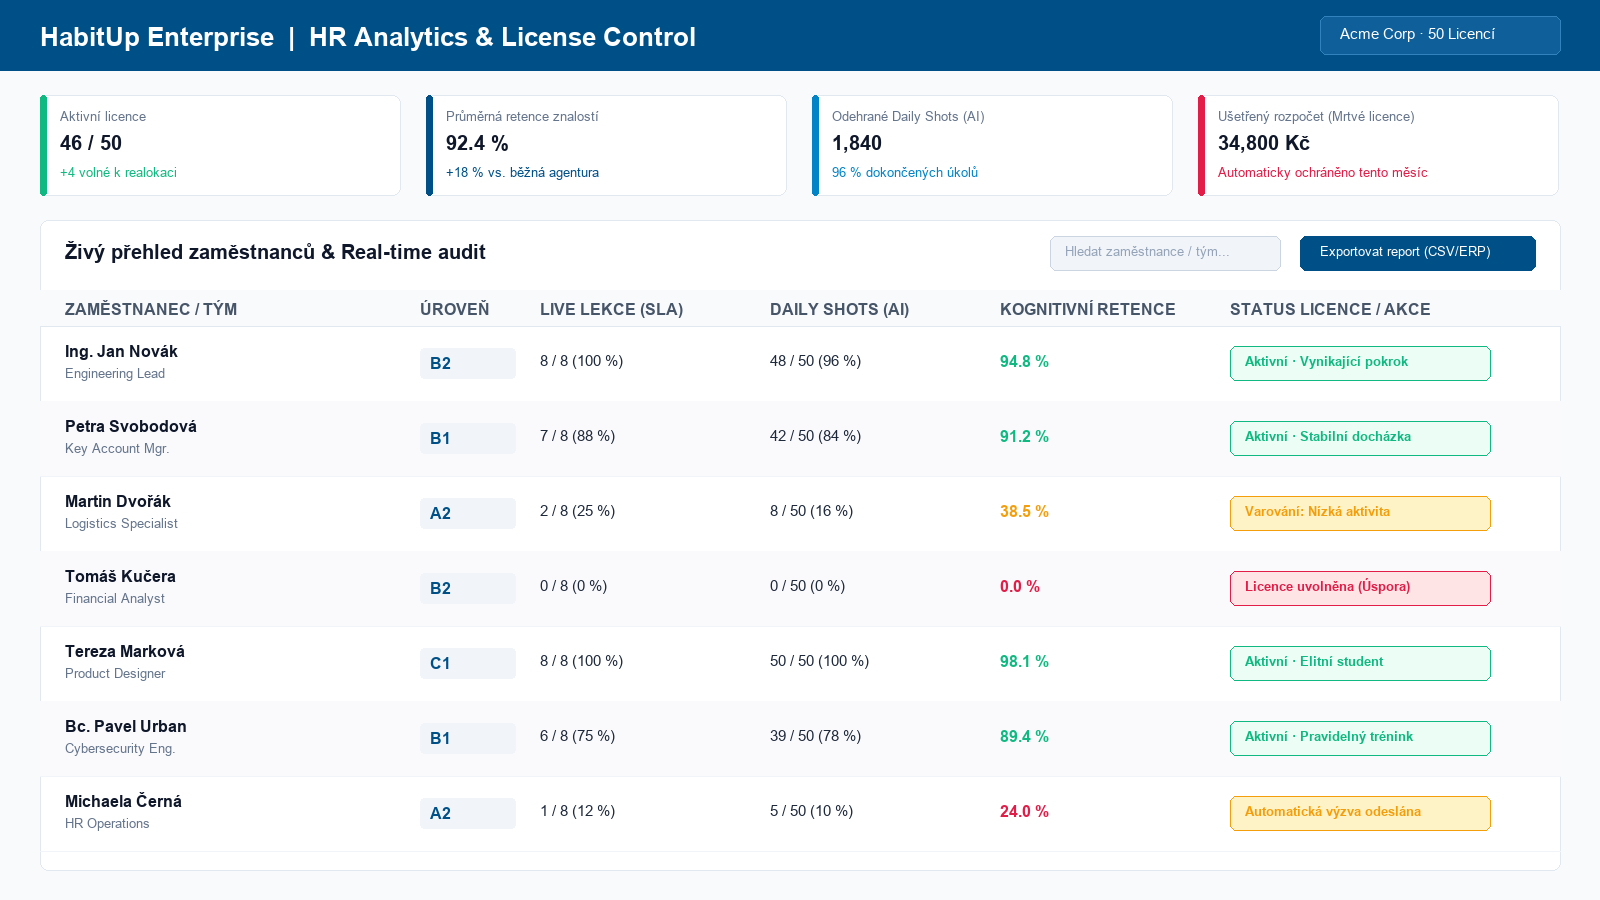Click the 96 % dokončených úkolů text
Viewport: 1600px width, 900px height.
click(905, 173)
